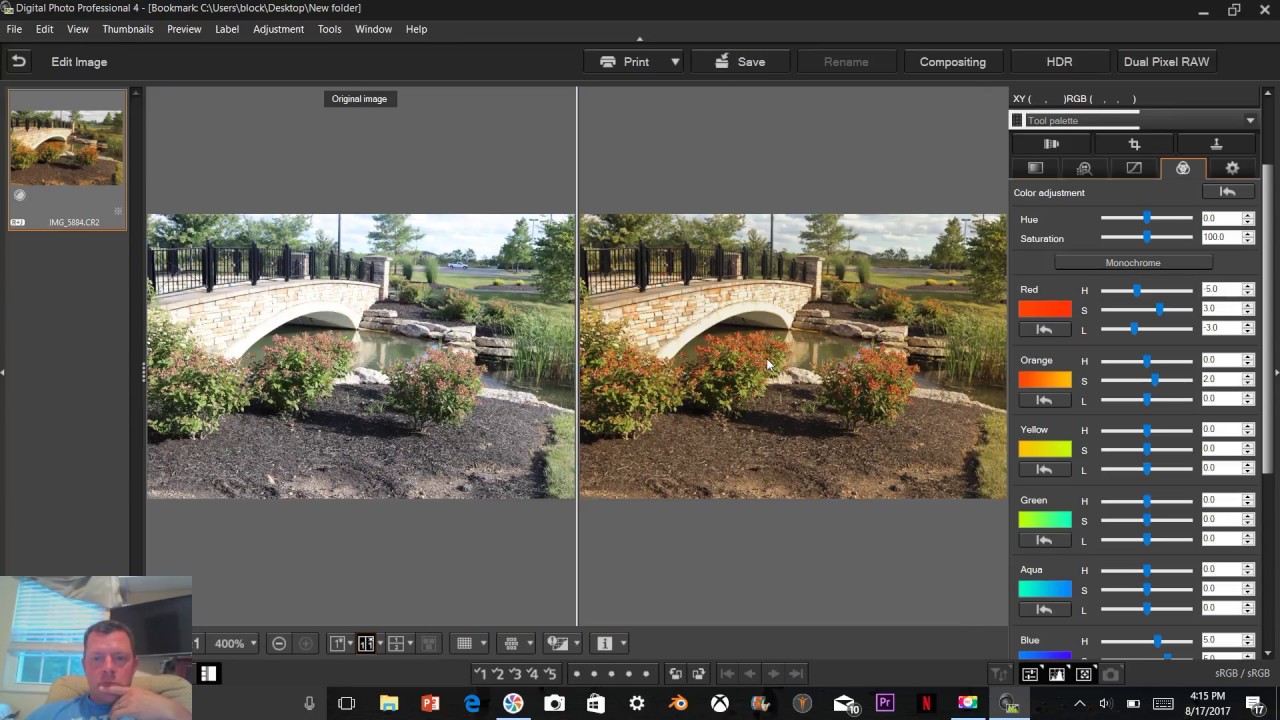This screenshot has width=1280, height=720.
Task: Open the Tools menu
Action: [330, 29]
